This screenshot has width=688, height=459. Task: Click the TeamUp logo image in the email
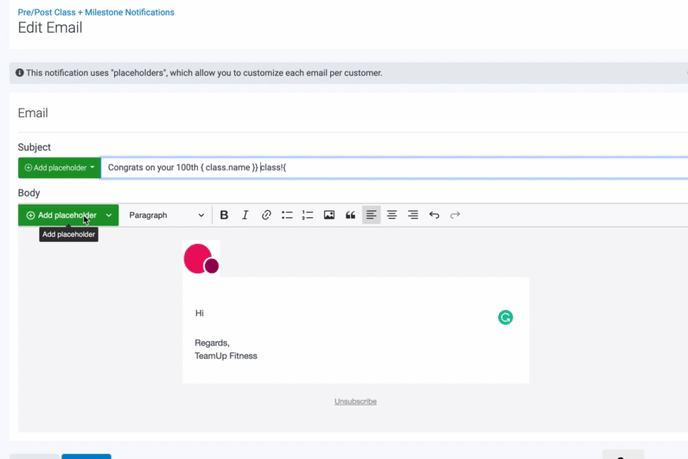point(201,259)
